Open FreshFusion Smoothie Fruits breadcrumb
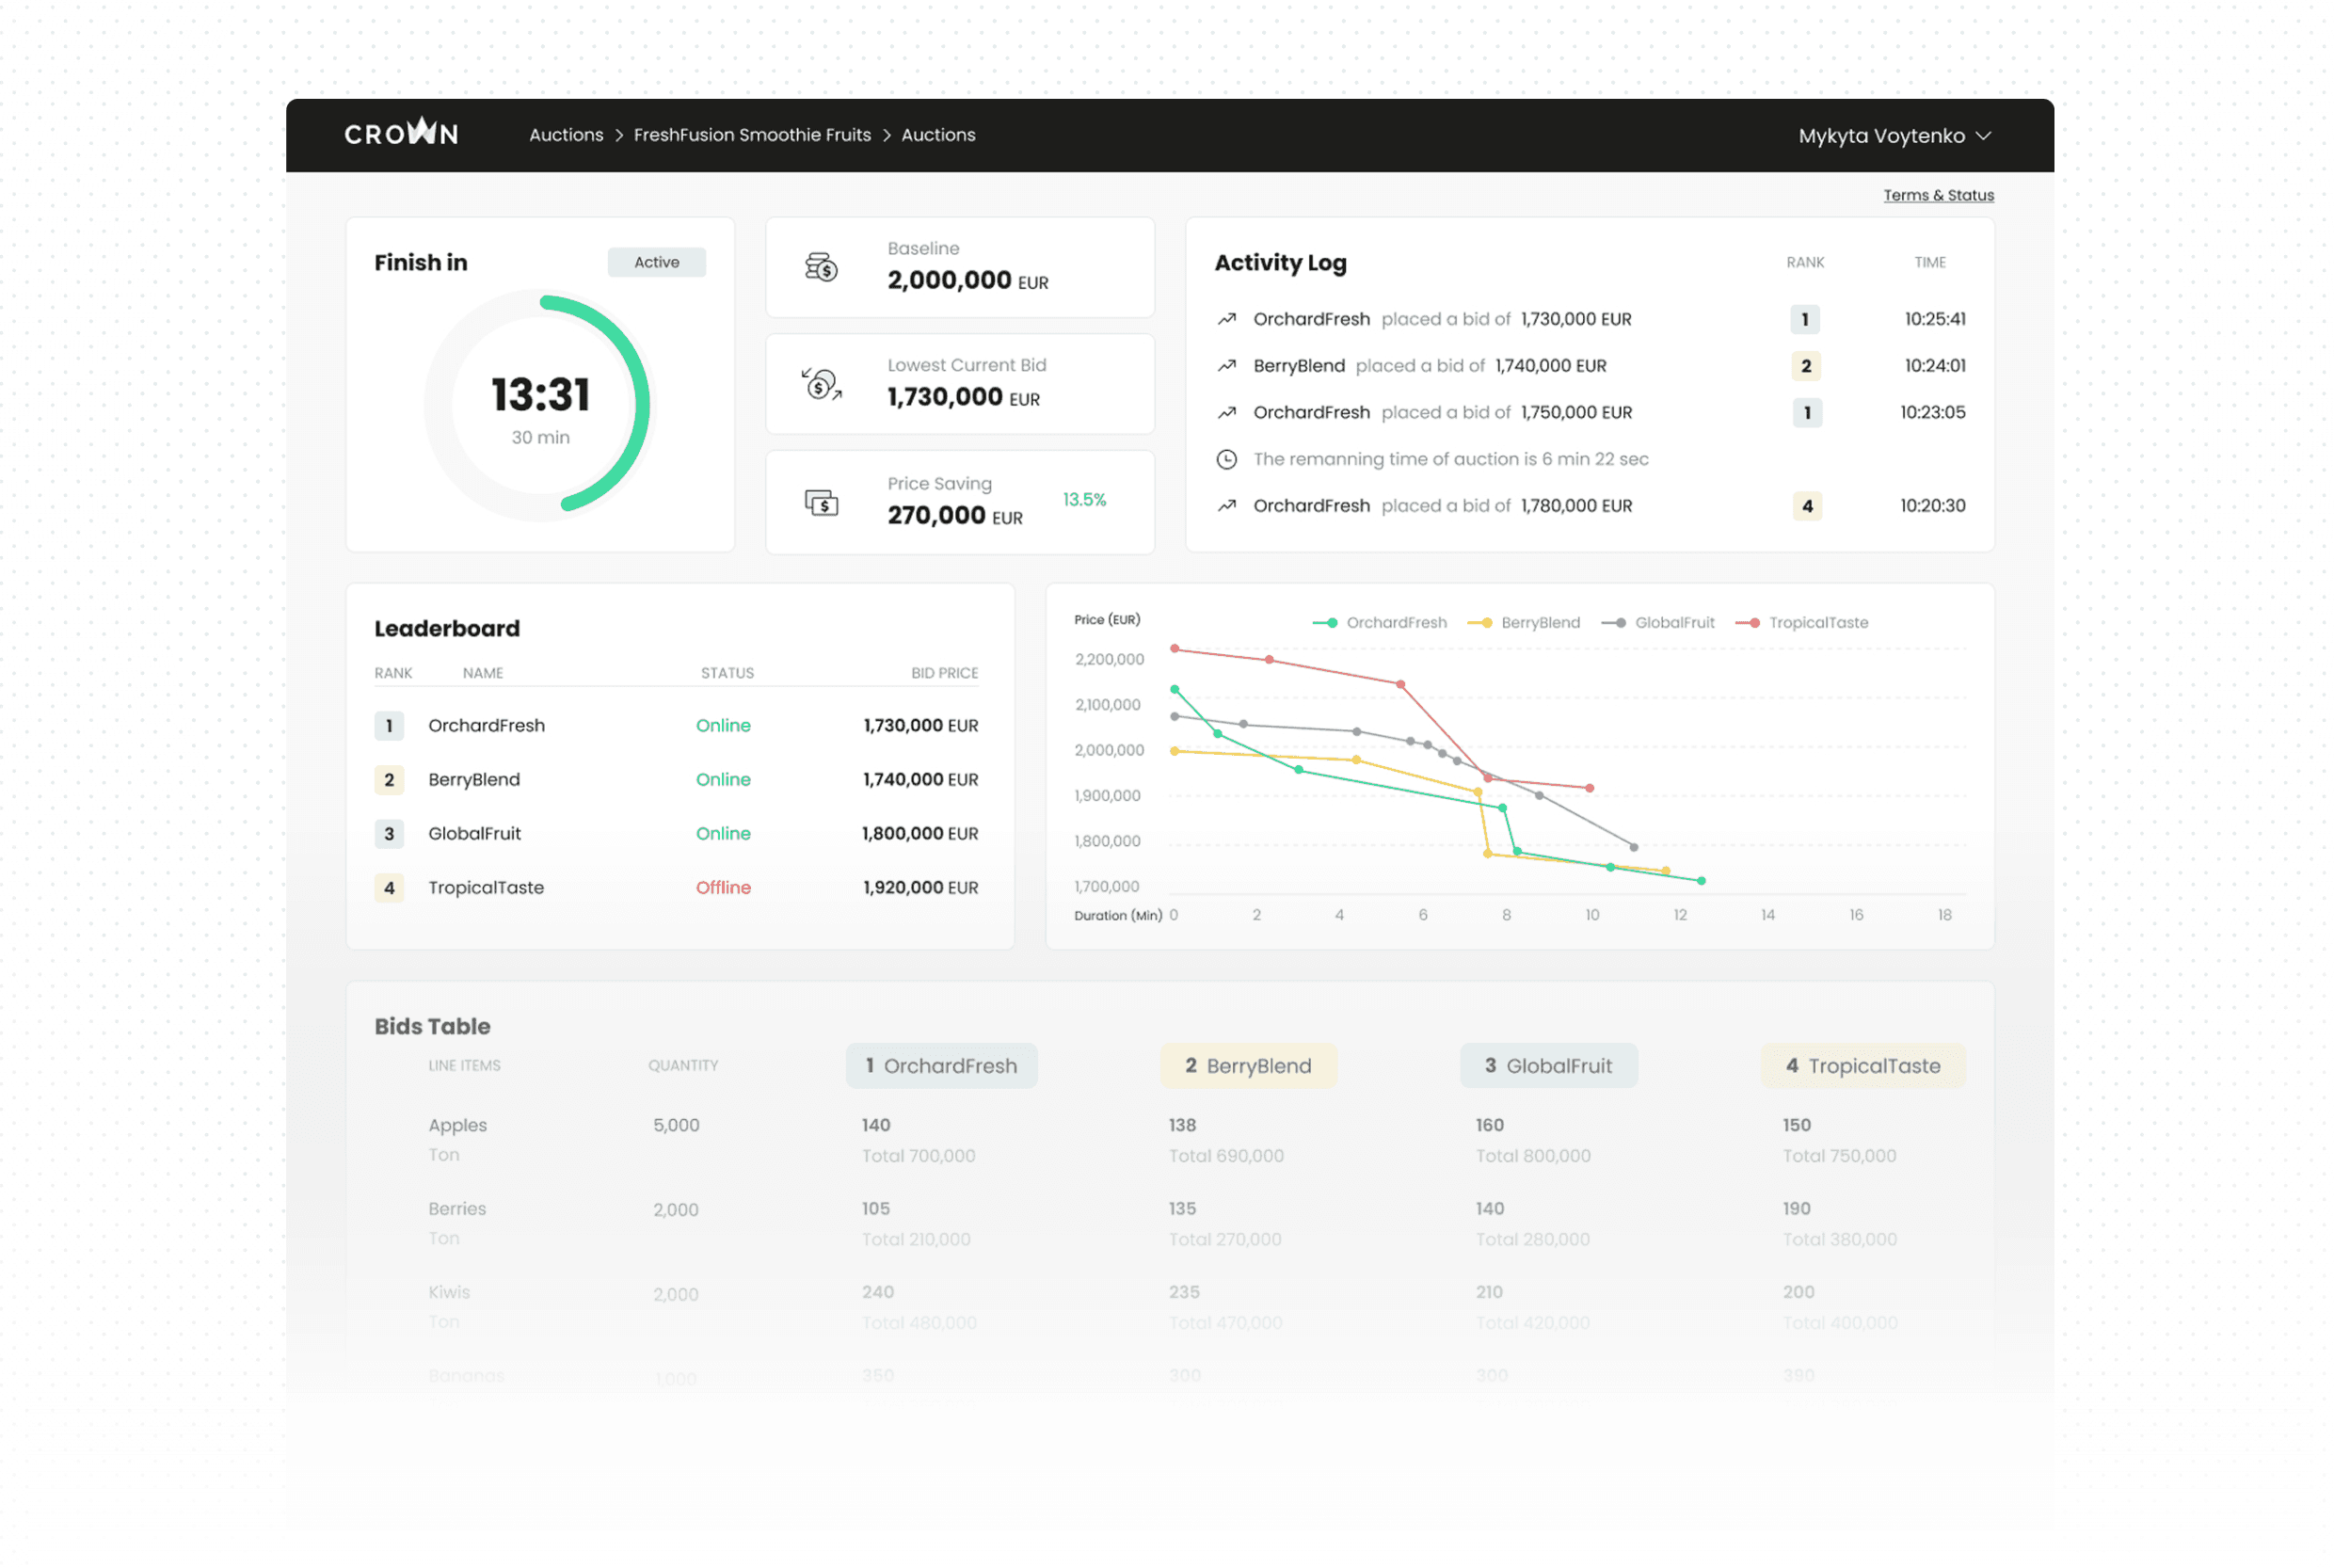The image size is (2334, 1568). click(752, 135)
